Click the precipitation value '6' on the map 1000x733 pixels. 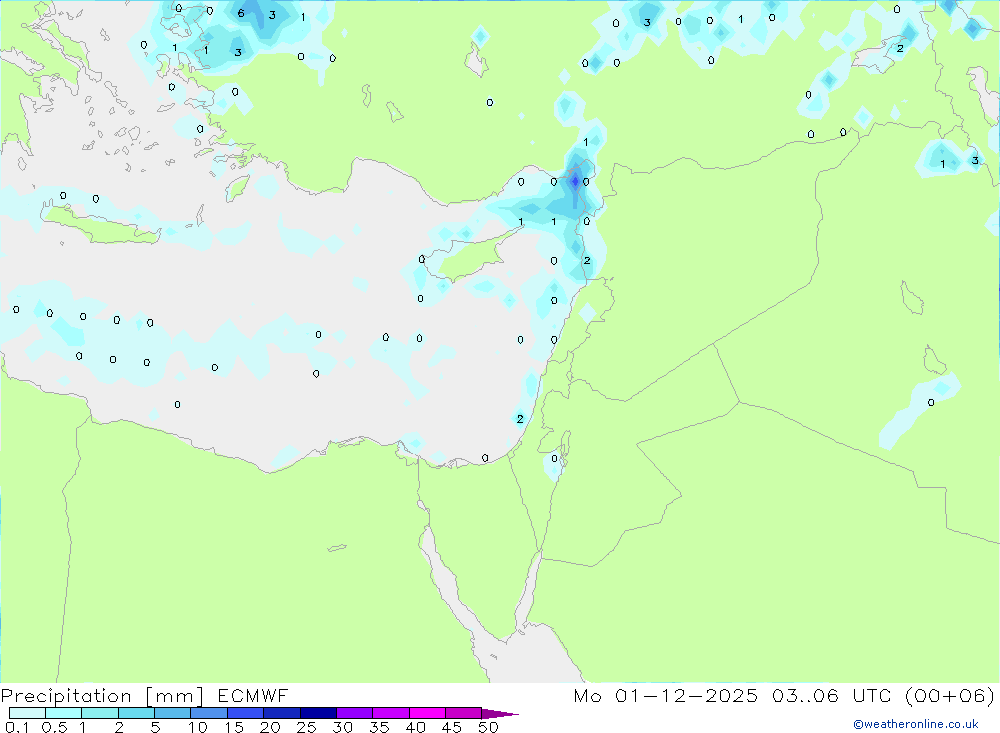pyautogui.click(x=240, y=13)
